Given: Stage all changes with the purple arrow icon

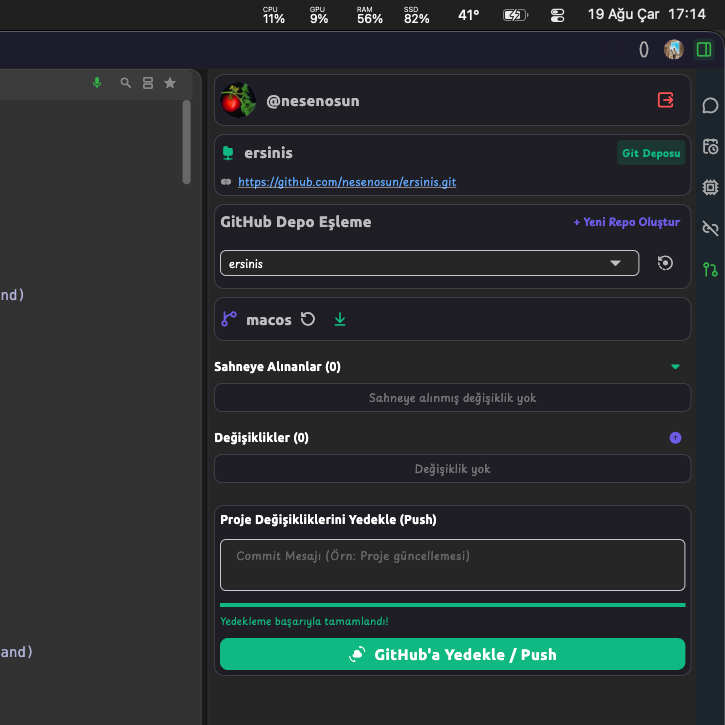Looking at the screenshot, I should (675, 437).
